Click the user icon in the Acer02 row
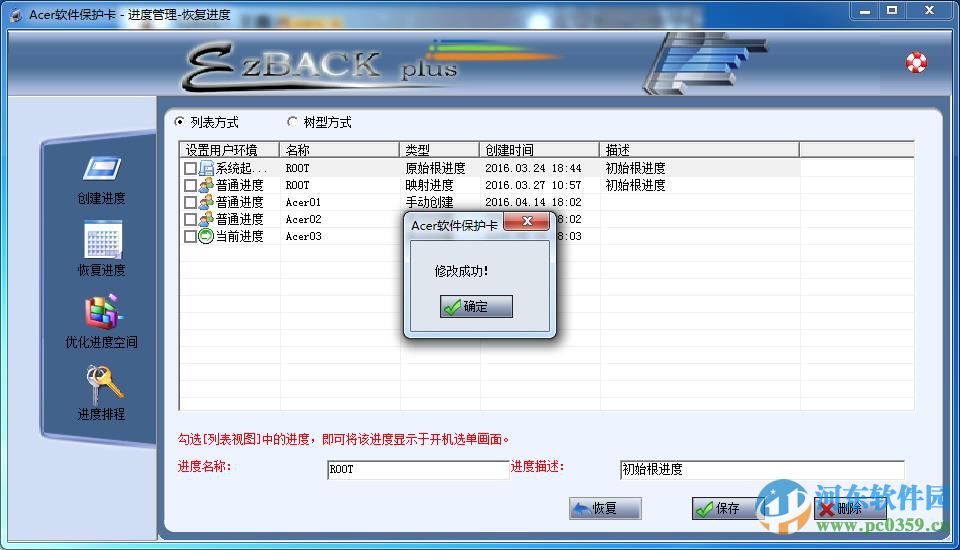The height and width of the screenshot is (550, 960). coord(206,219)
